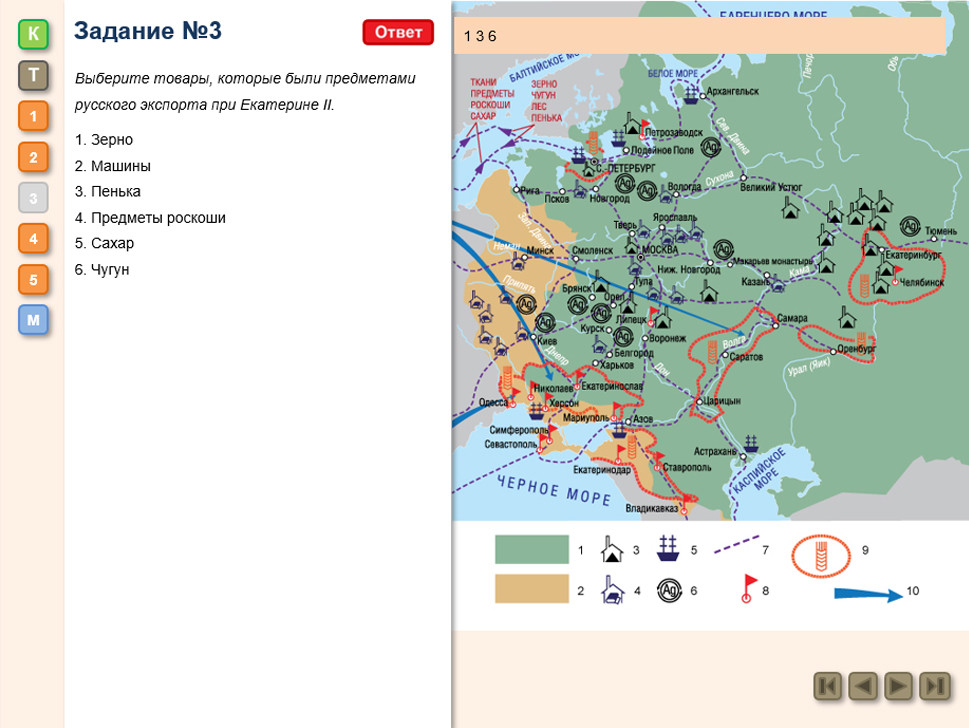
Task: Click the sailing ship legend icon
Action: click(x=668, y=550)
